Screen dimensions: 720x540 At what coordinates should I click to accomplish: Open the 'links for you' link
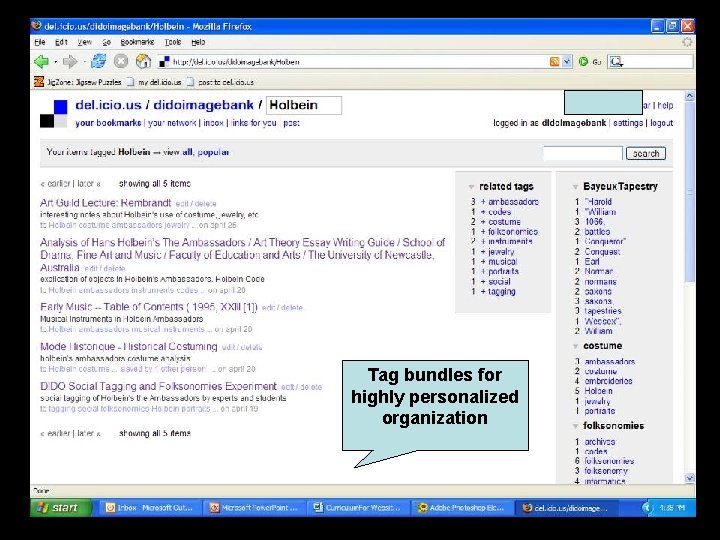[x=254, y=123]
